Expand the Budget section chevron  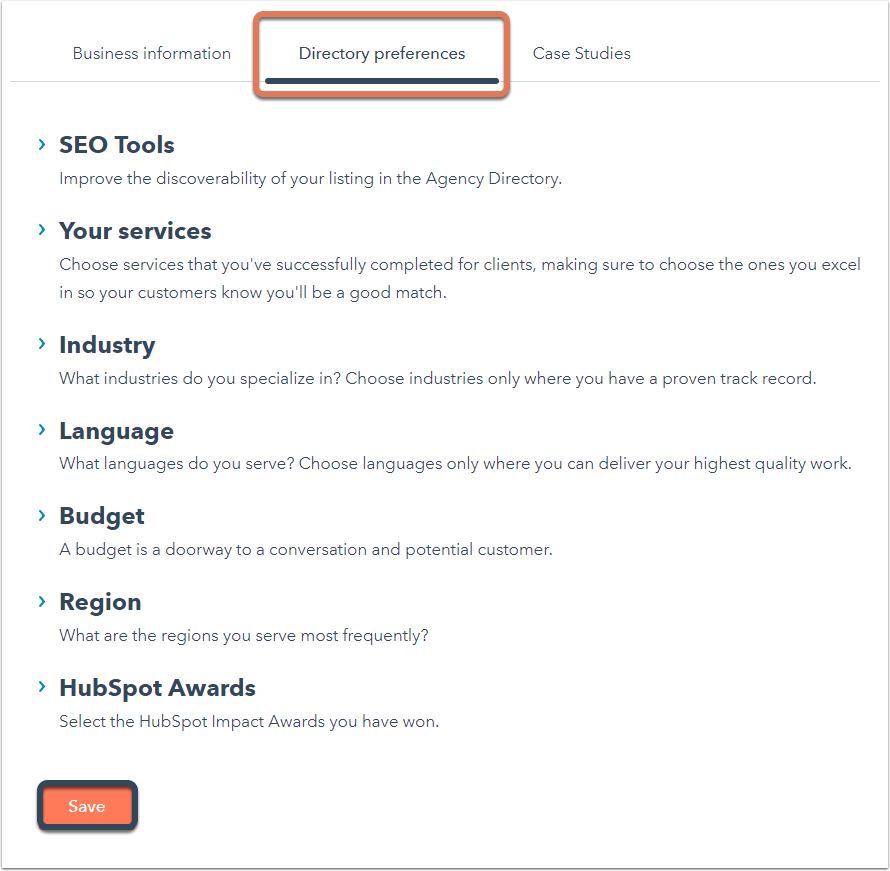[x=42, y=515]
